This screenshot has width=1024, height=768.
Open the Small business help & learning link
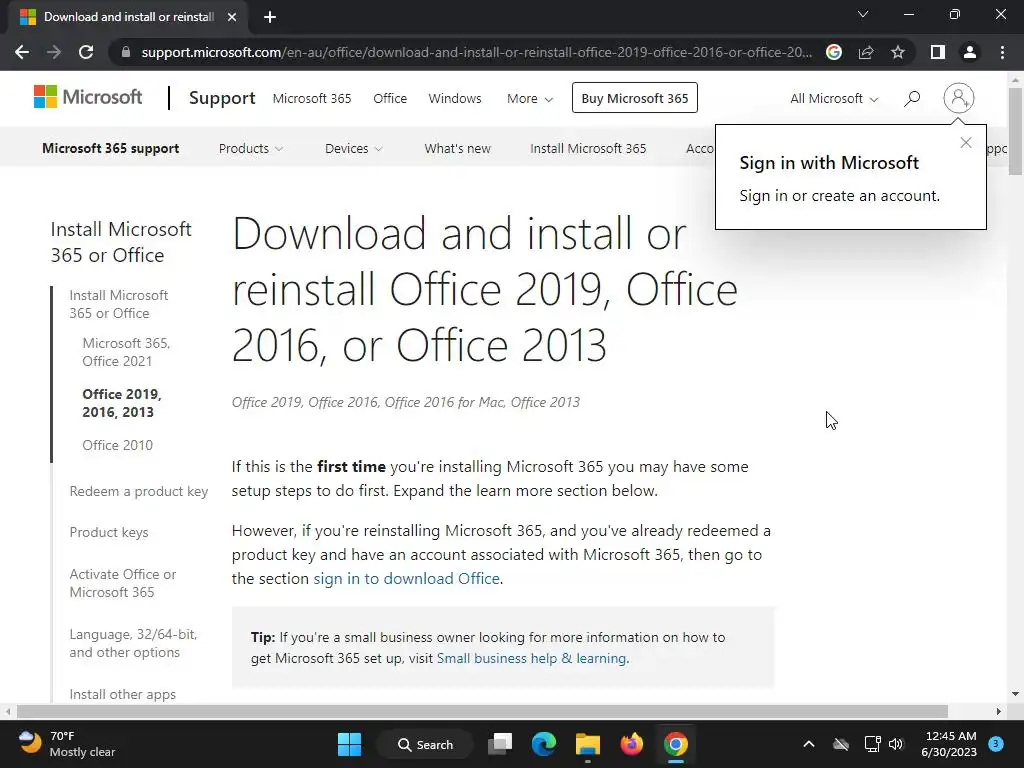pos(531,658)
